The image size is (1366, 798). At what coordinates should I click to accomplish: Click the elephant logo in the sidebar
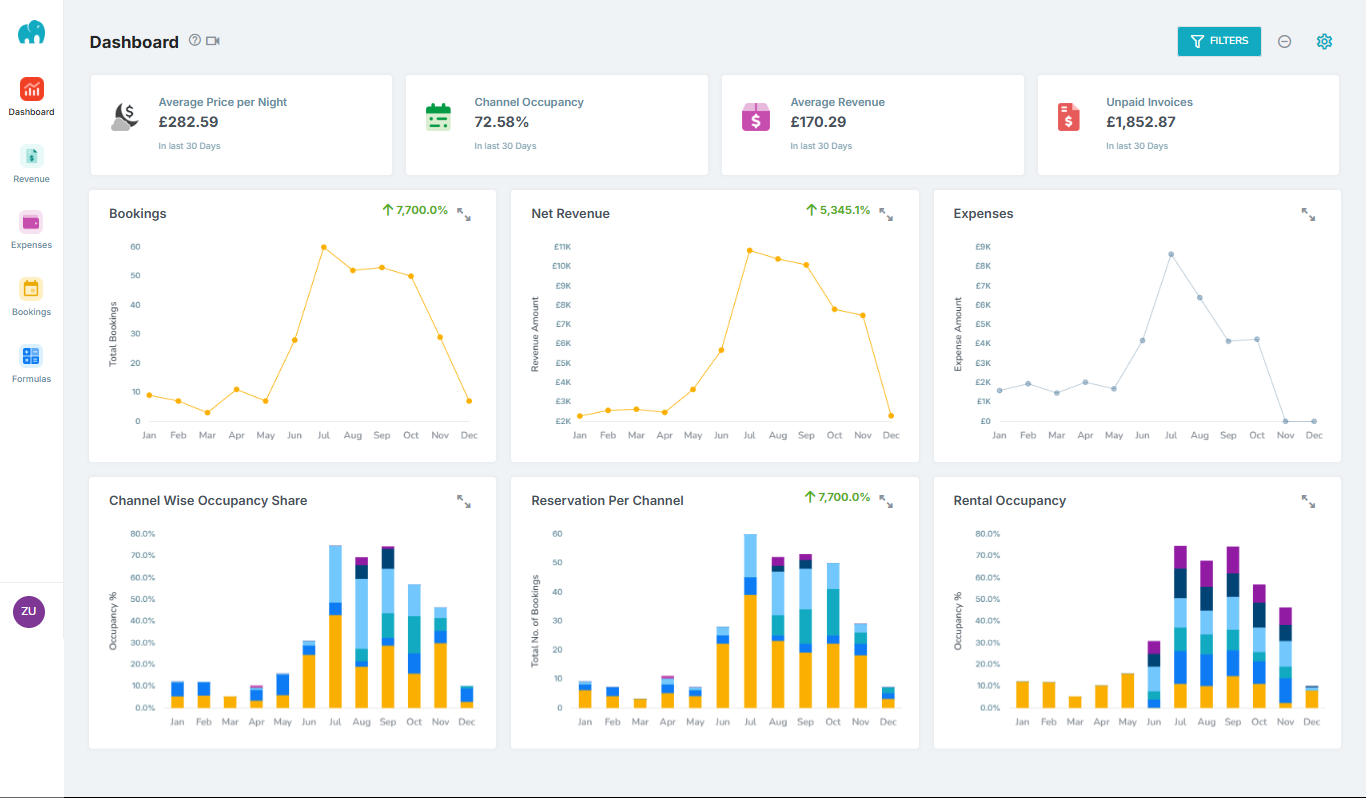[x=31, y=31]
